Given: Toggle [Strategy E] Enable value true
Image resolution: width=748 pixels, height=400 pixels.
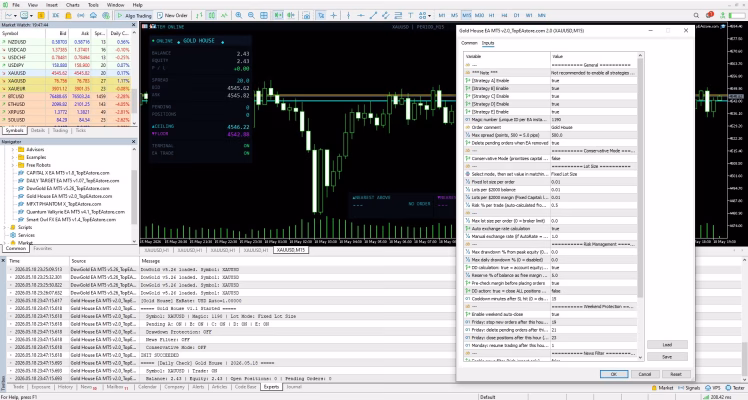Looking at the screenshot, I should coord(593,112).
